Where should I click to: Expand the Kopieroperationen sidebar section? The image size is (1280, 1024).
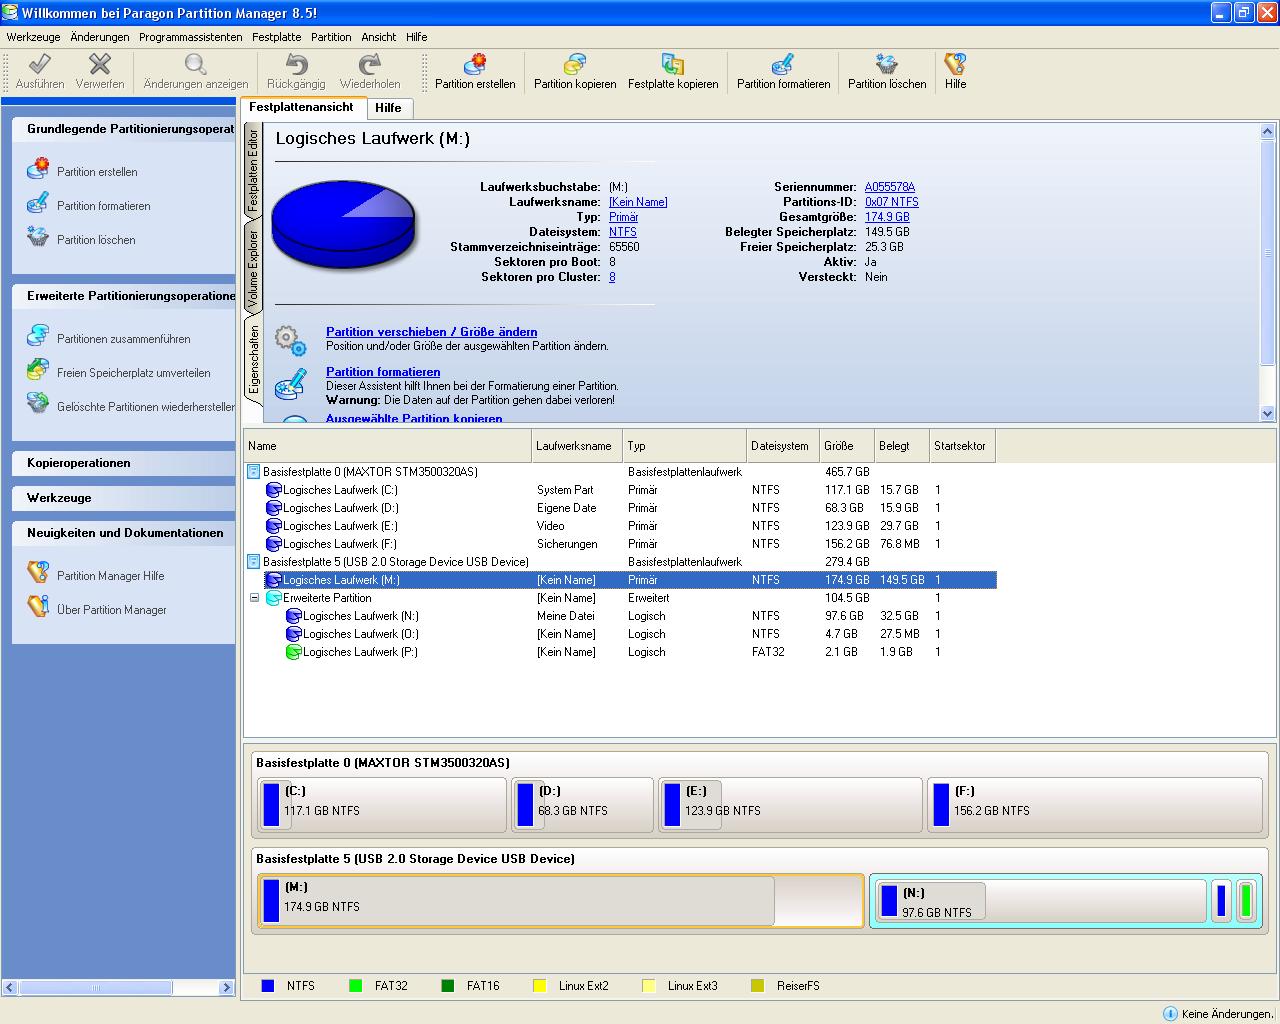pyautogui.click(x=123, y=463)
